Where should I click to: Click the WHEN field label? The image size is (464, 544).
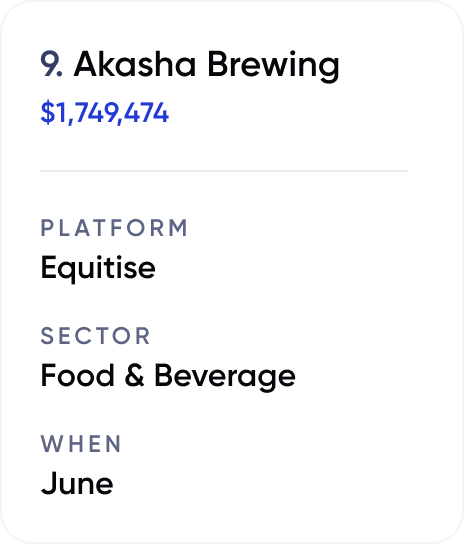click(x=81, y=444)
